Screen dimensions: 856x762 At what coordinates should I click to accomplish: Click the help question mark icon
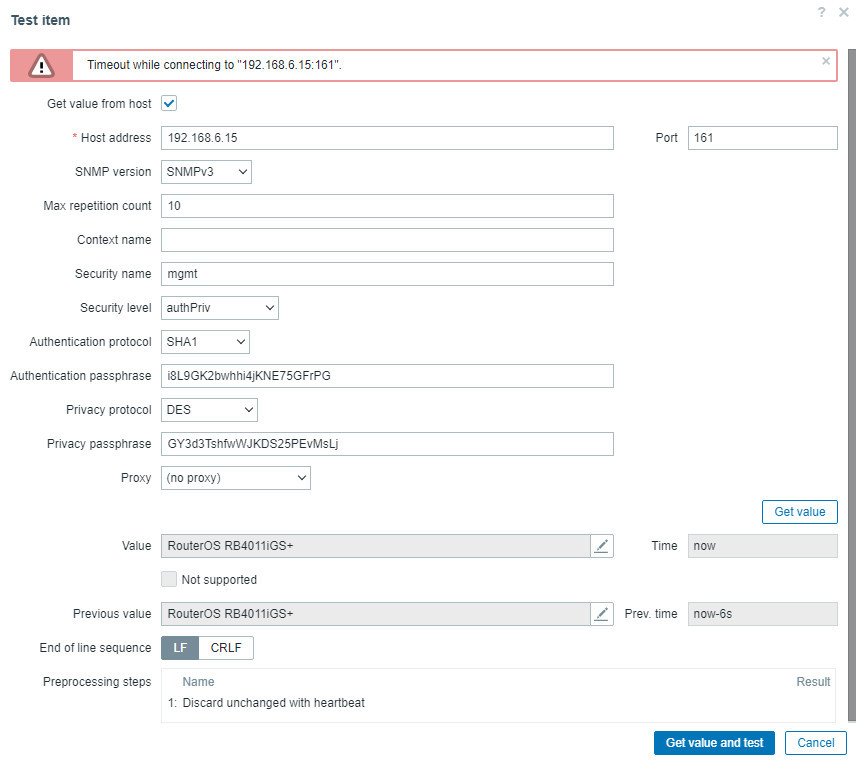(821, 12)
